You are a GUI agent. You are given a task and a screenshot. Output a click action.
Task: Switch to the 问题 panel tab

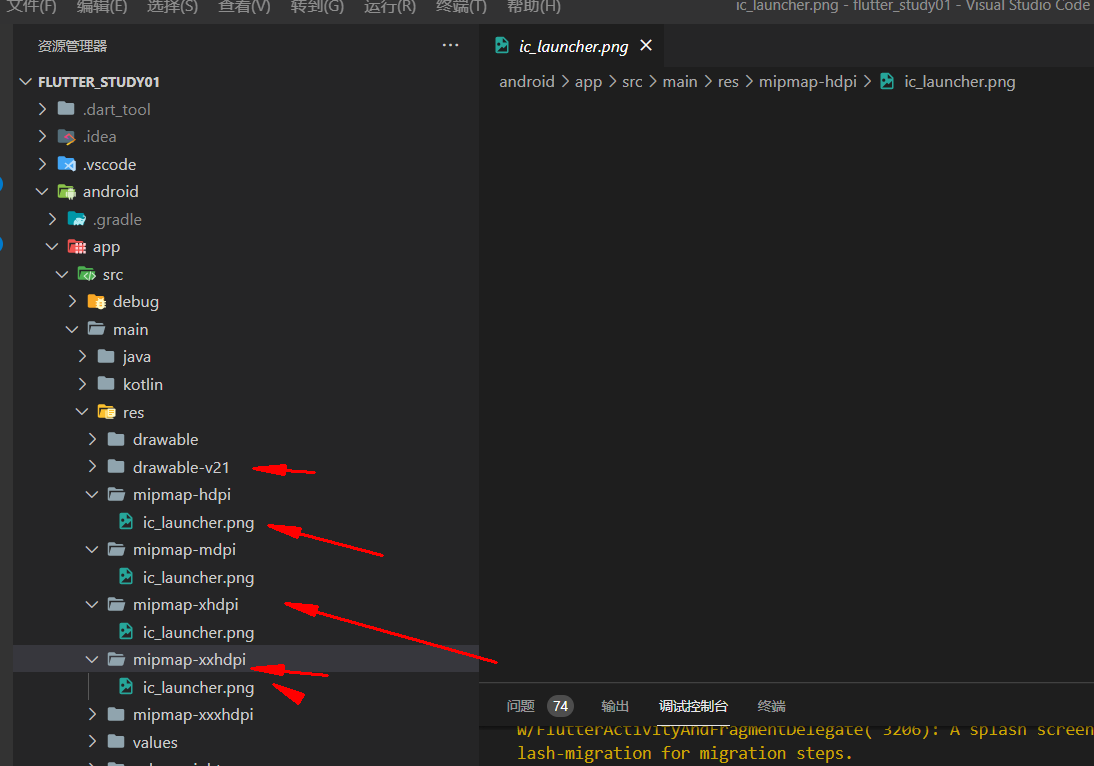[520, 706]
